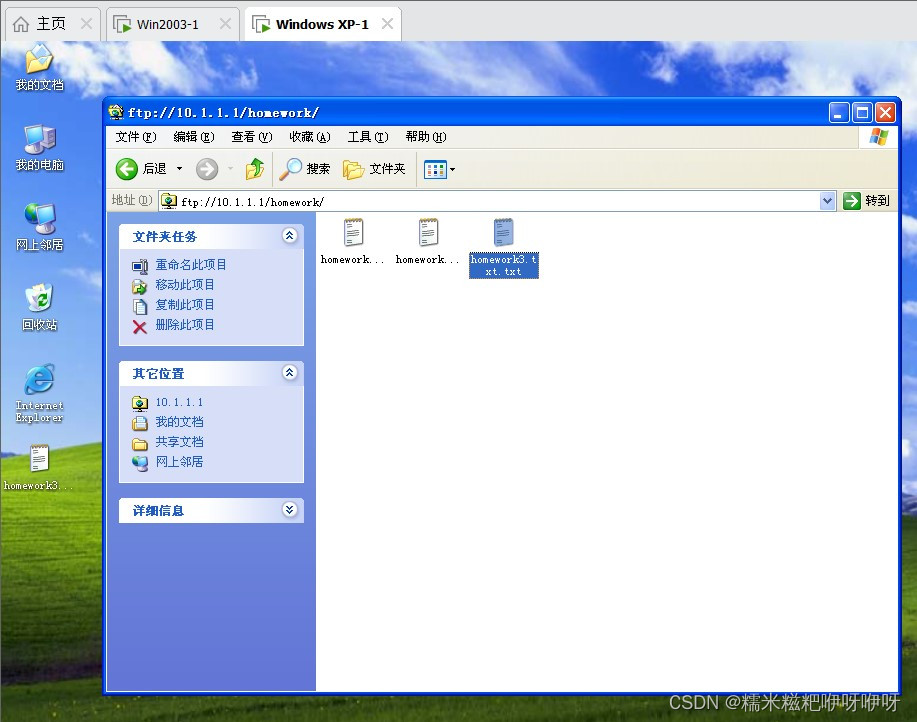This screenshot has height=722, width=917.
Task: Toggle the Folders (文件夹) pane button
Action: (x=374, y=169)
